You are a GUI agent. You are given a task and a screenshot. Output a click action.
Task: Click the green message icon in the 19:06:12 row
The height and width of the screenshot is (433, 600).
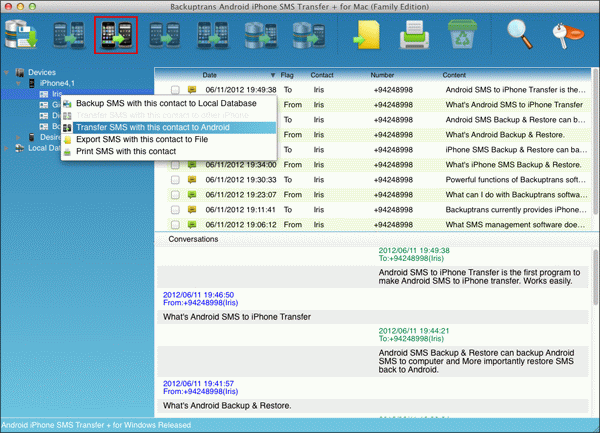pyautogui.click(x=192, y=225)
